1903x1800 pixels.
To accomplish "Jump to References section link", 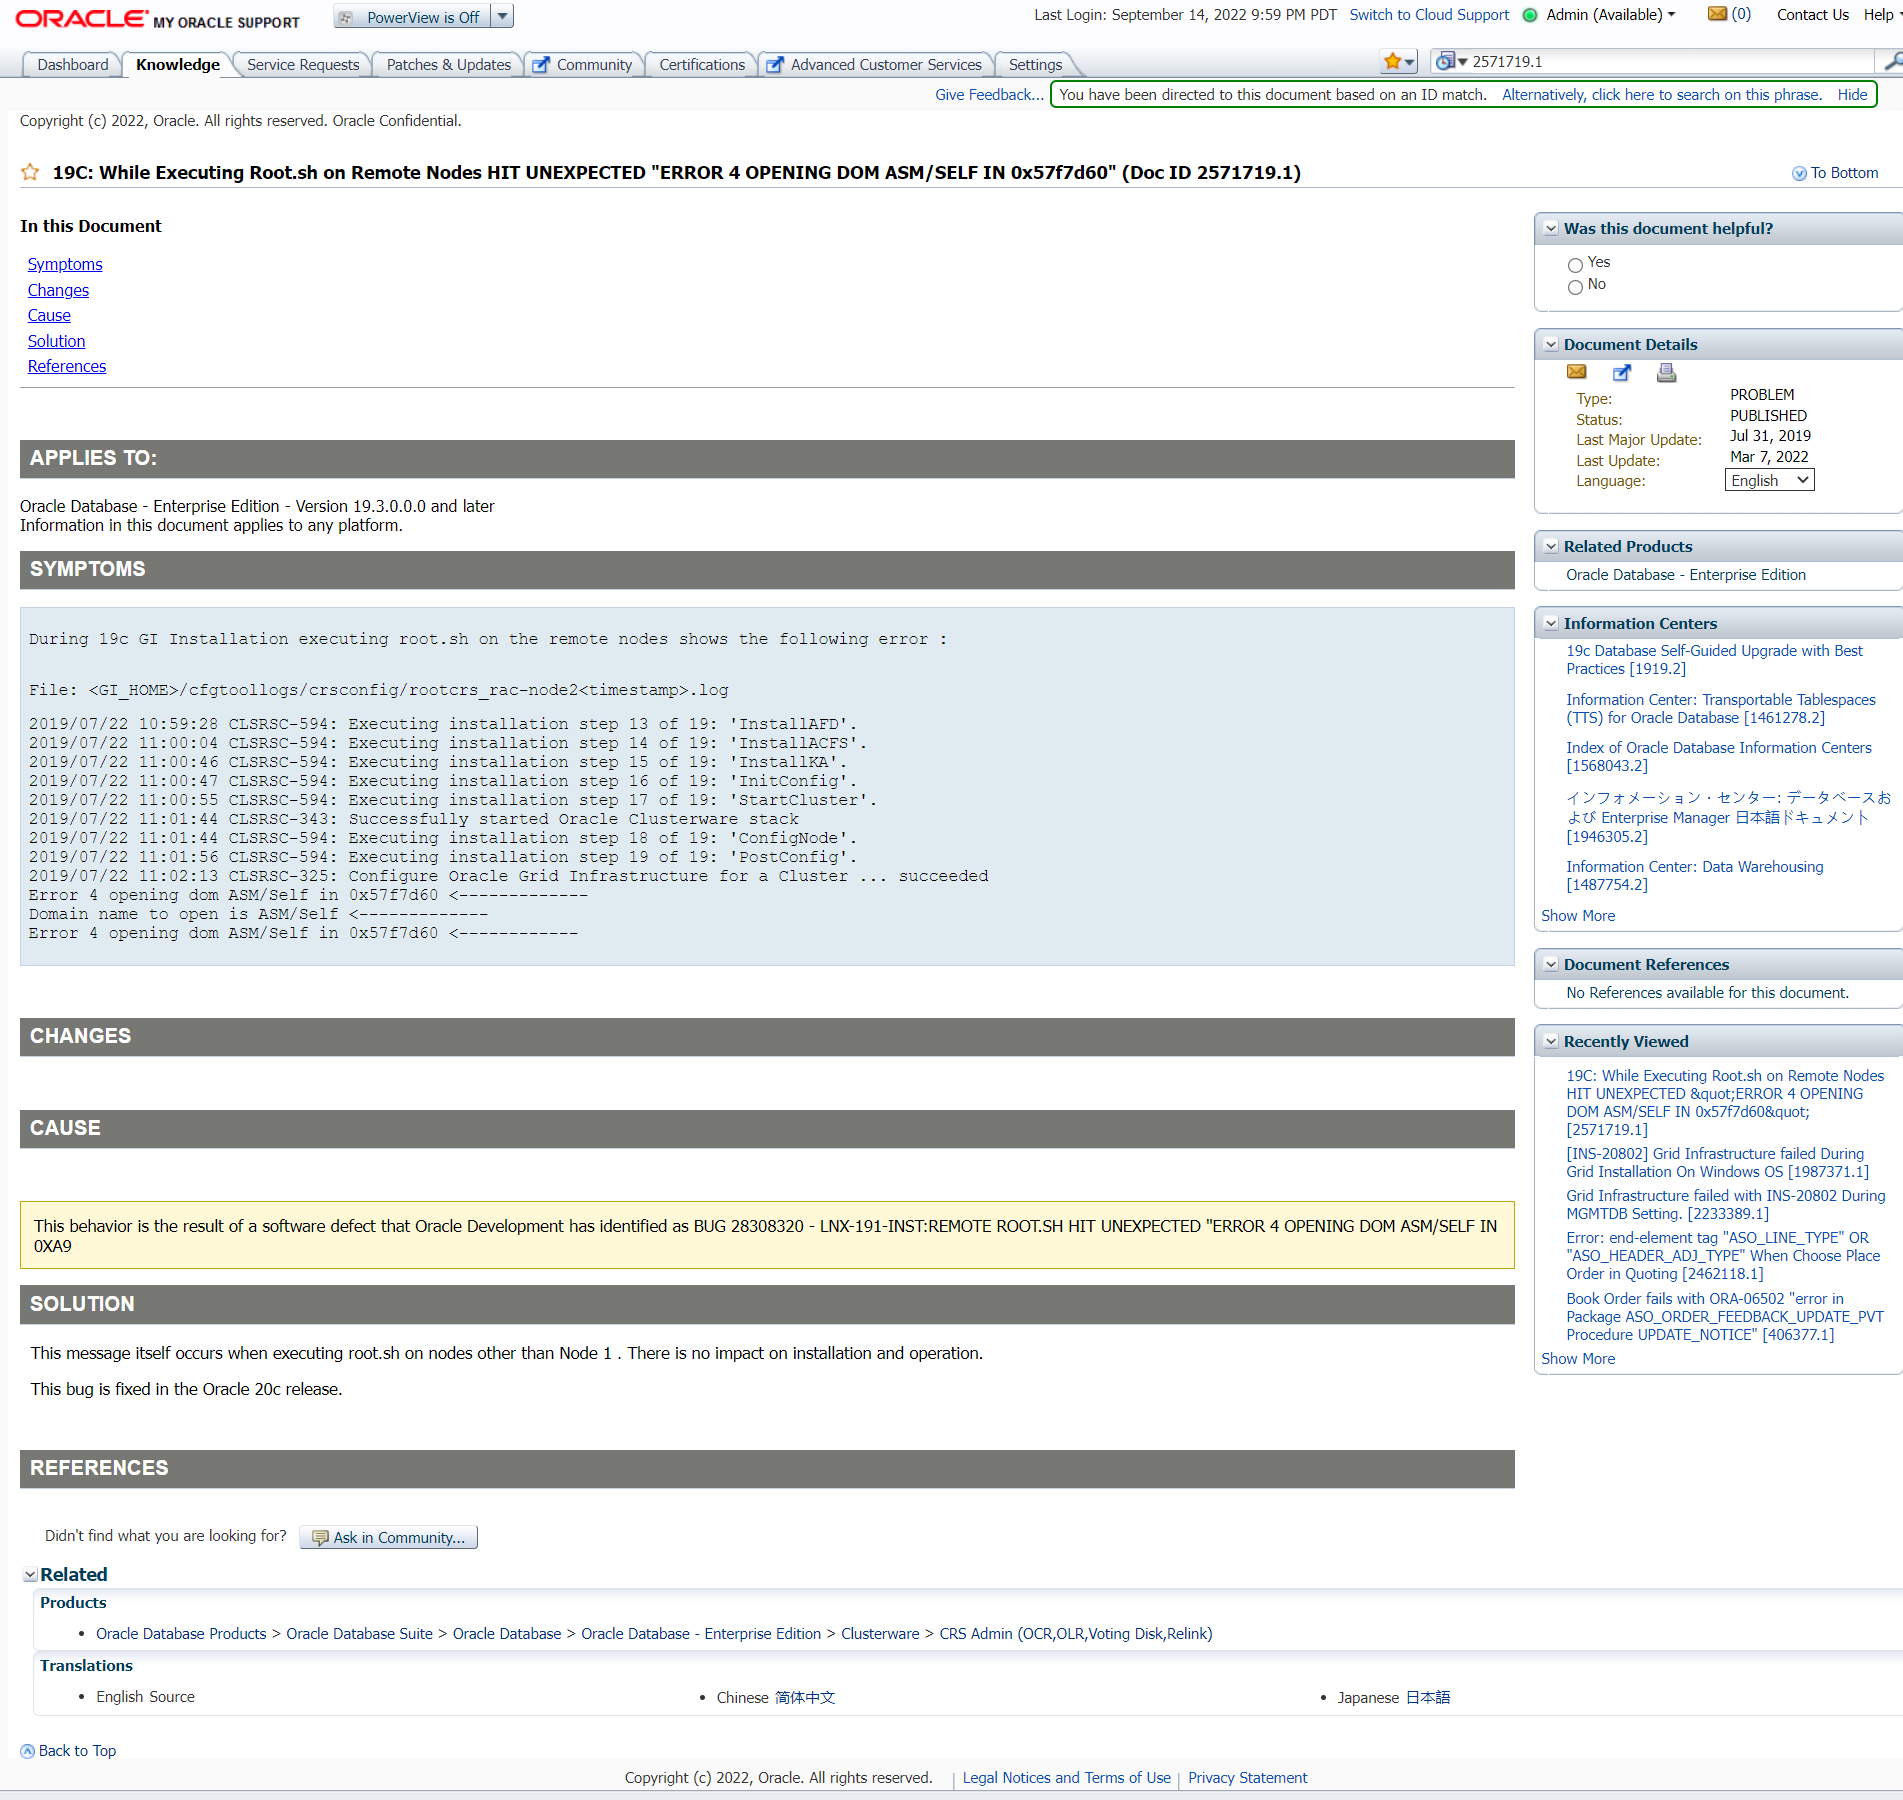I will point(67,366).
